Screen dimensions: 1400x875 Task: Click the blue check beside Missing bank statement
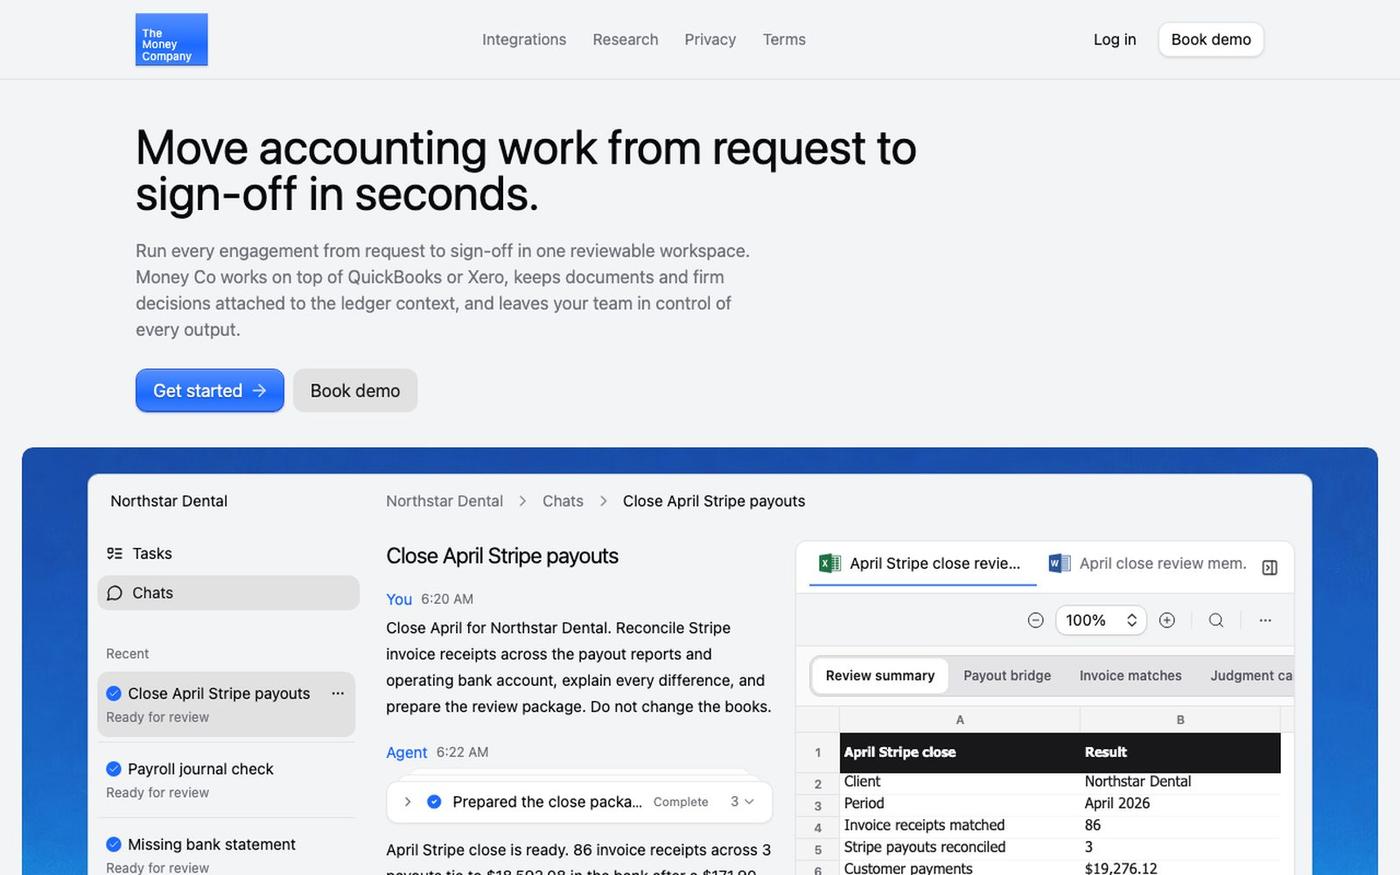pos(114,845)
